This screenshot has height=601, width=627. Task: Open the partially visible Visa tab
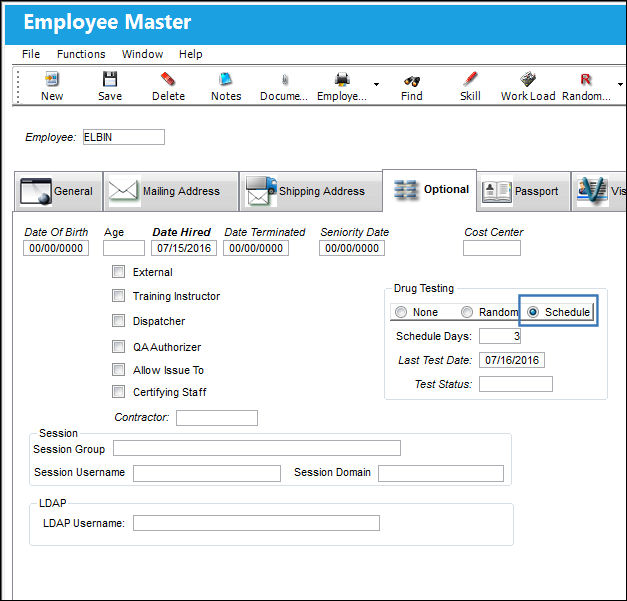point(599,191)
